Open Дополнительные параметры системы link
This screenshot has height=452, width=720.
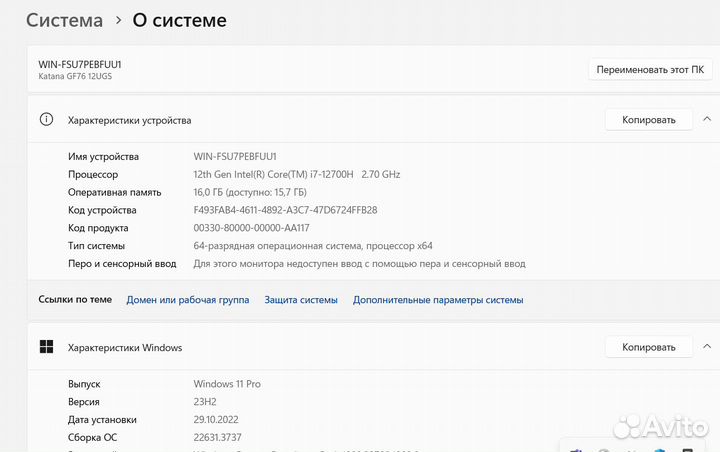point(438,300)
